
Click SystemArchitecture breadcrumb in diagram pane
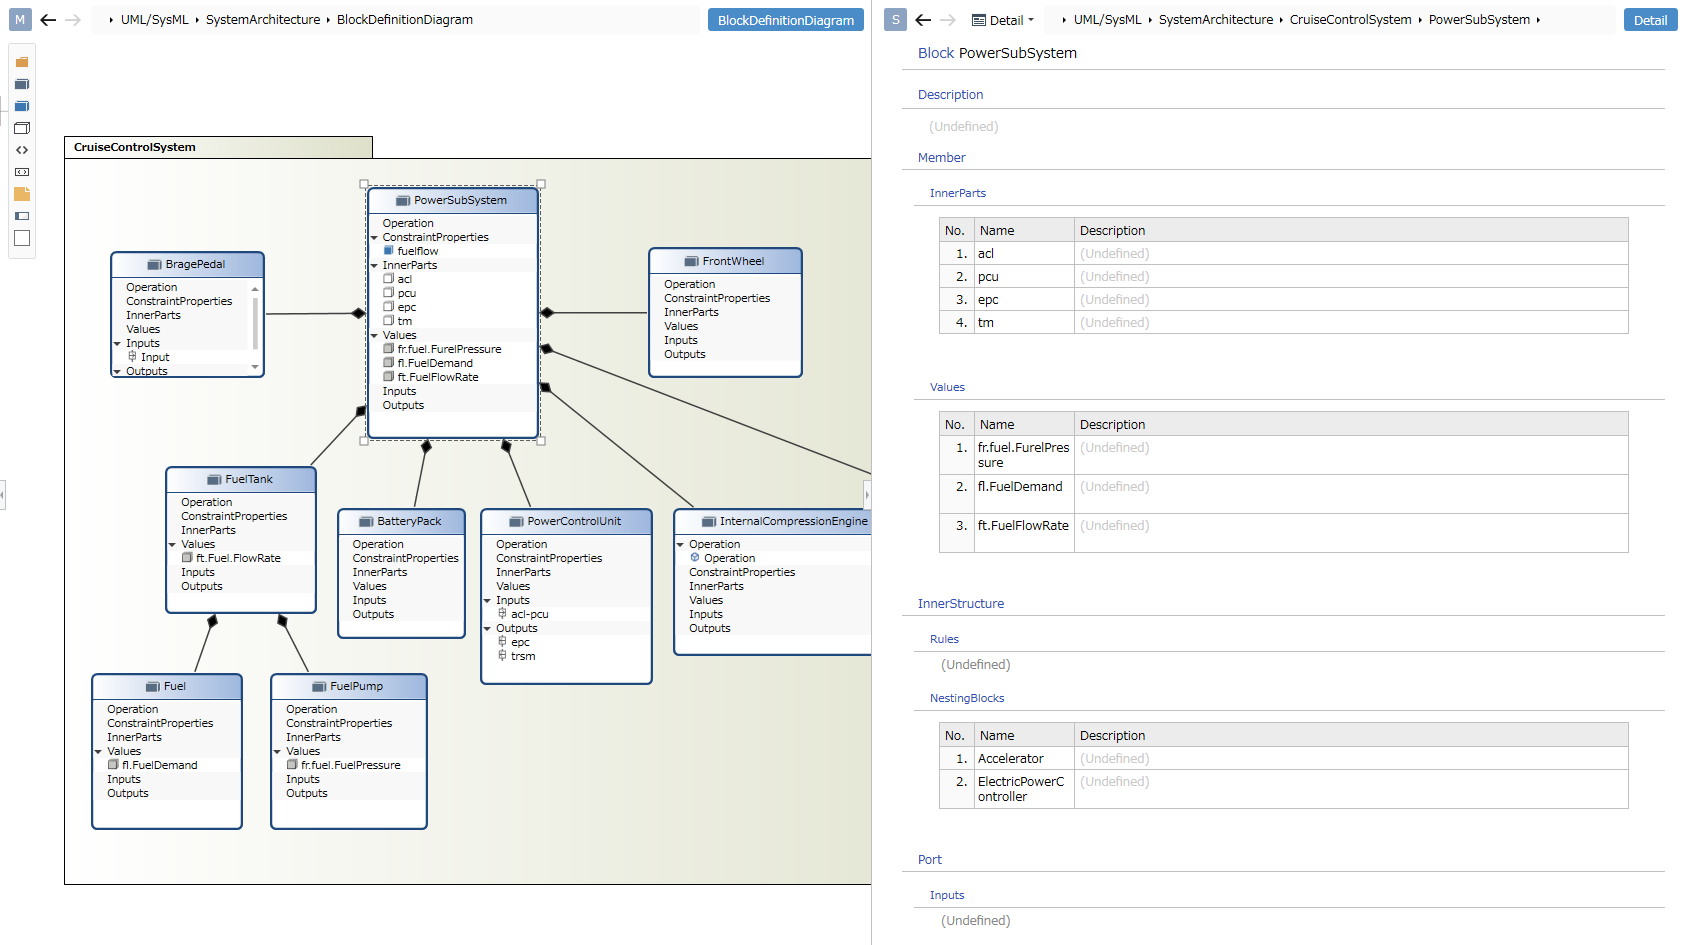click(x=263, y=19)
